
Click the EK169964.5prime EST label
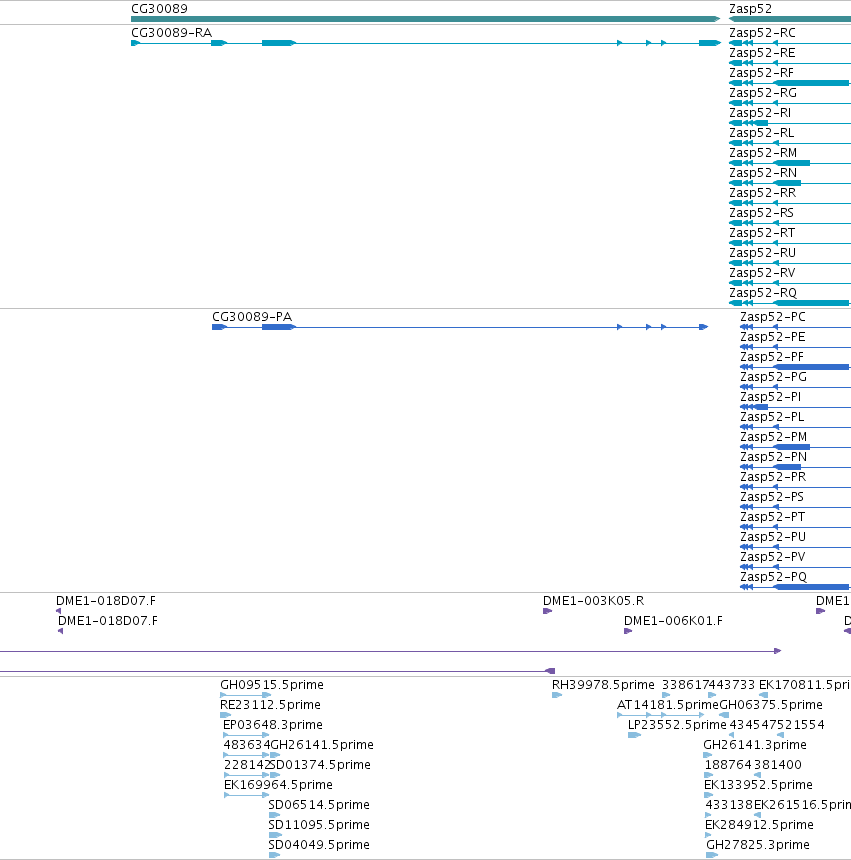(x=278, y=785)
